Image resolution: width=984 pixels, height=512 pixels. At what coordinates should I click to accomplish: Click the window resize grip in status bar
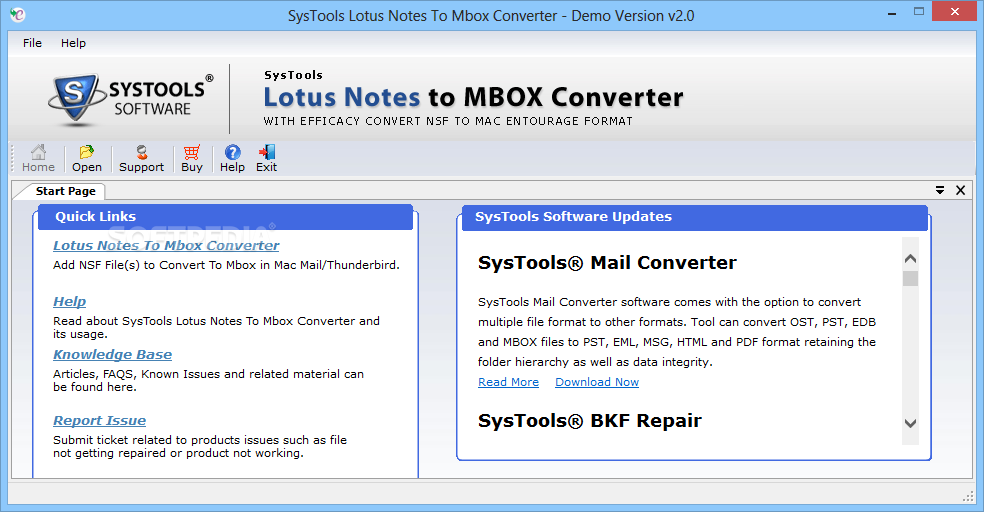click(x=968, y=496)
